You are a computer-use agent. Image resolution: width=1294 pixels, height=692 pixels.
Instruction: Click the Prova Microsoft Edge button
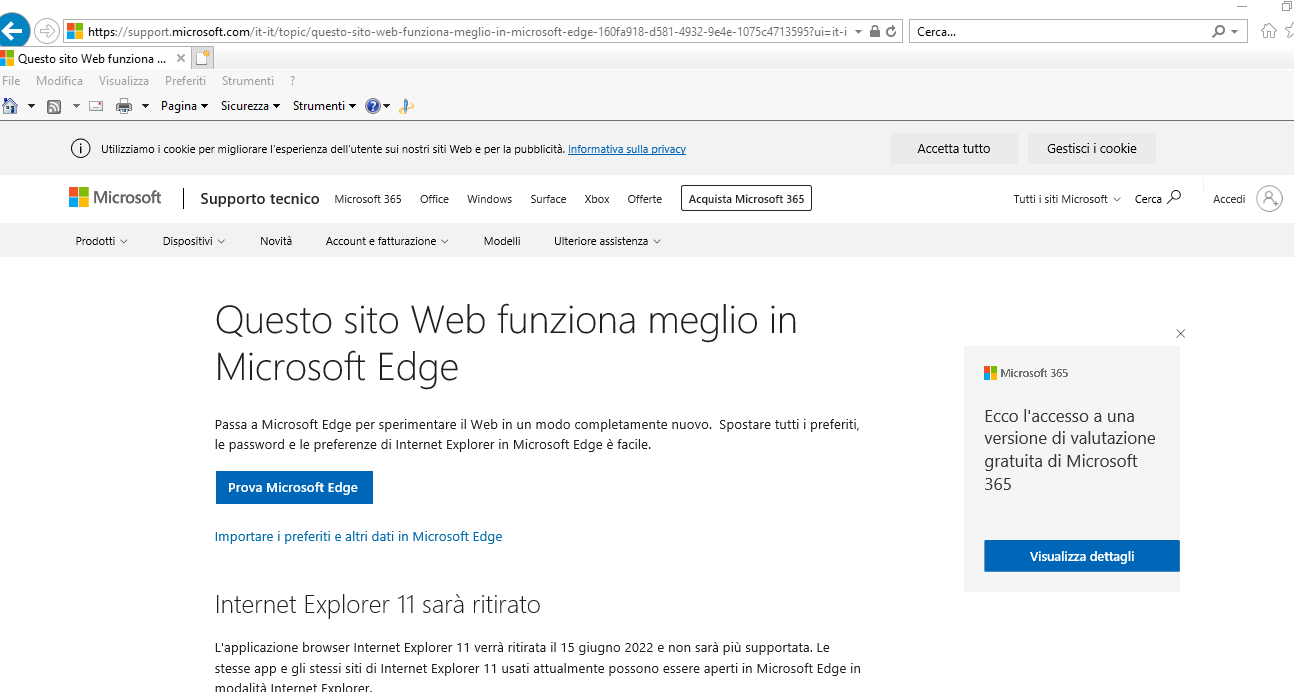pyautogui.click(x=294, y=487)
